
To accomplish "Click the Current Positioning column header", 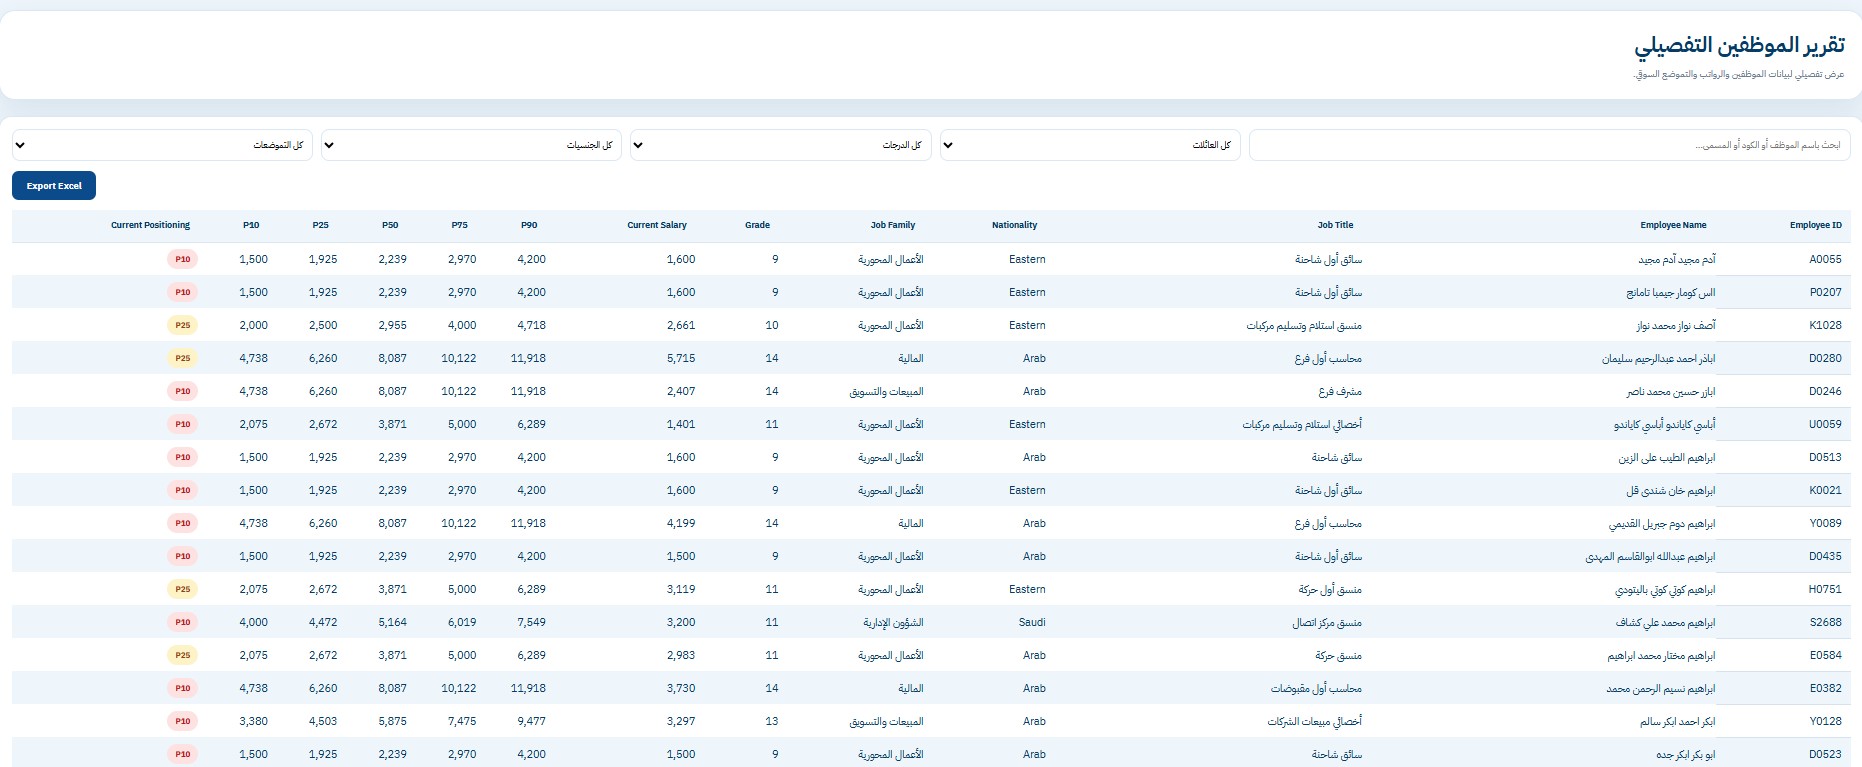I will (150, 225).
